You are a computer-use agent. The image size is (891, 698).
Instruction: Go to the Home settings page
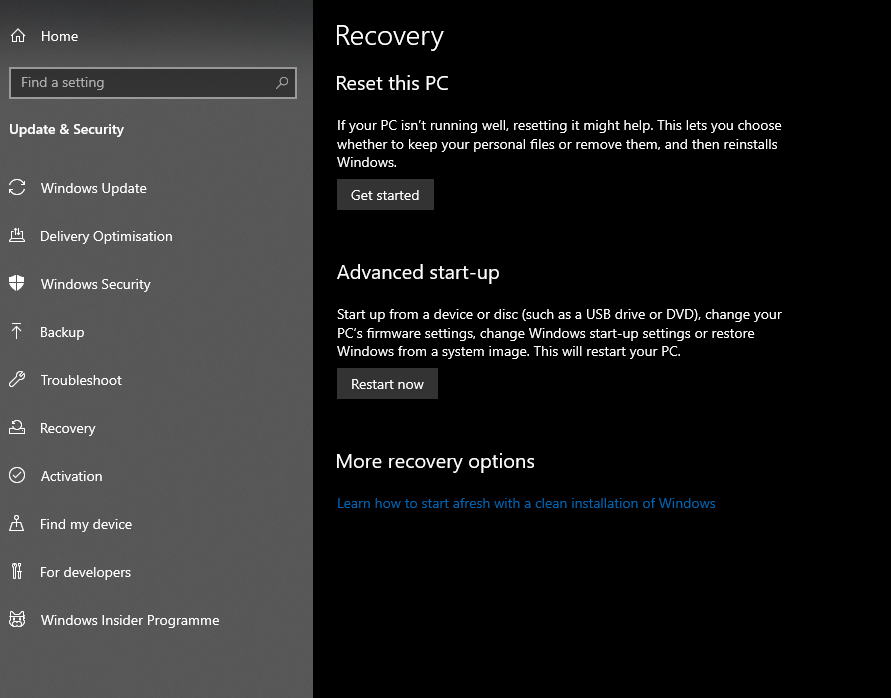click(x=59, y=36)
